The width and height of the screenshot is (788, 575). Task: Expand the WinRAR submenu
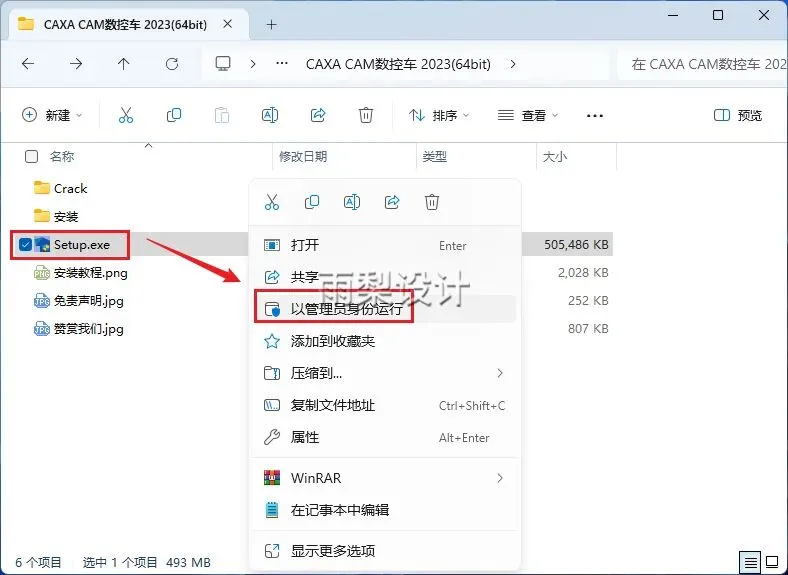tap(500, 477)
